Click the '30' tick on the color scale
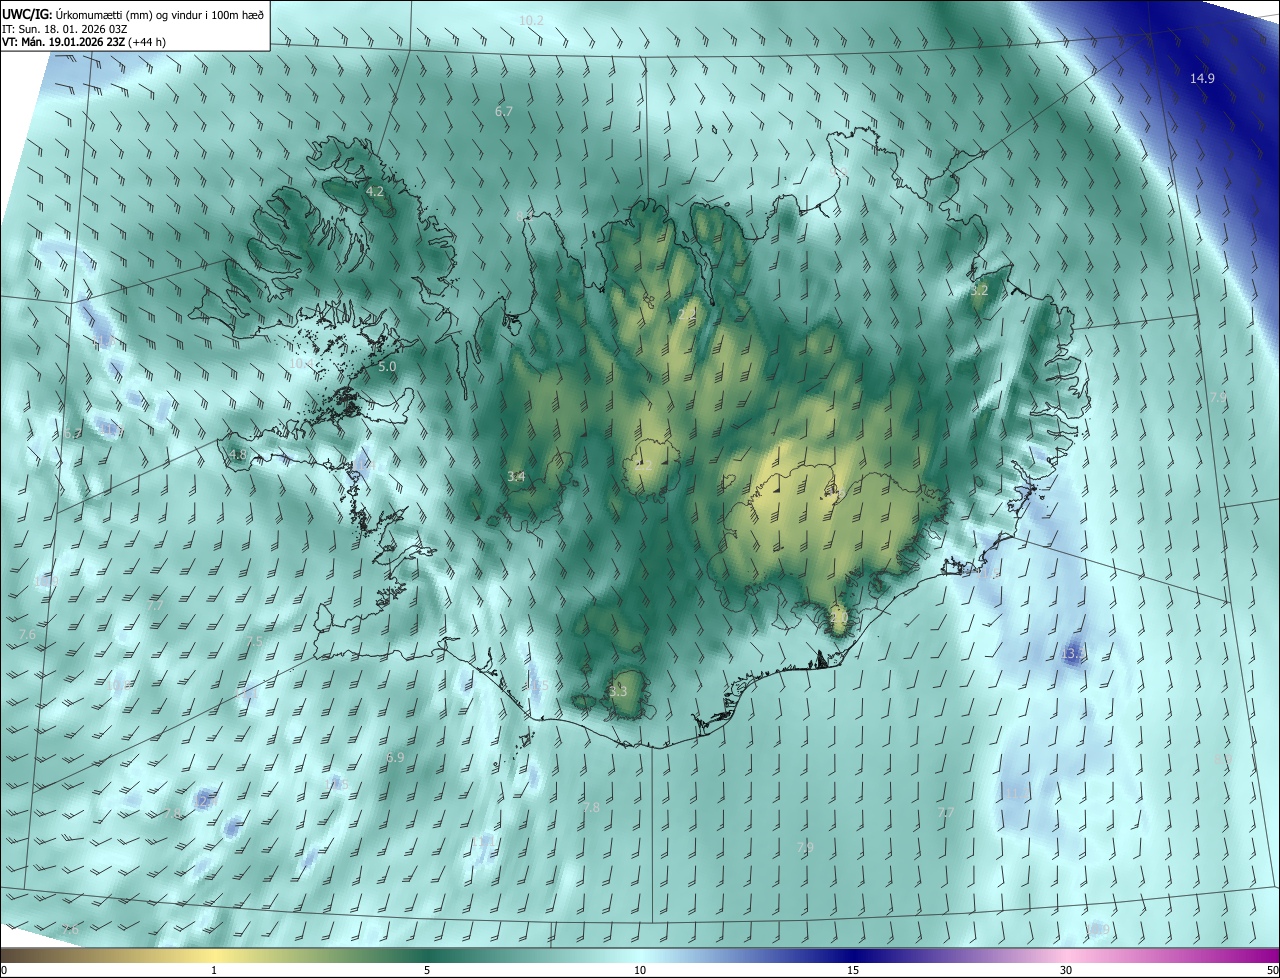 [1066, 970]
